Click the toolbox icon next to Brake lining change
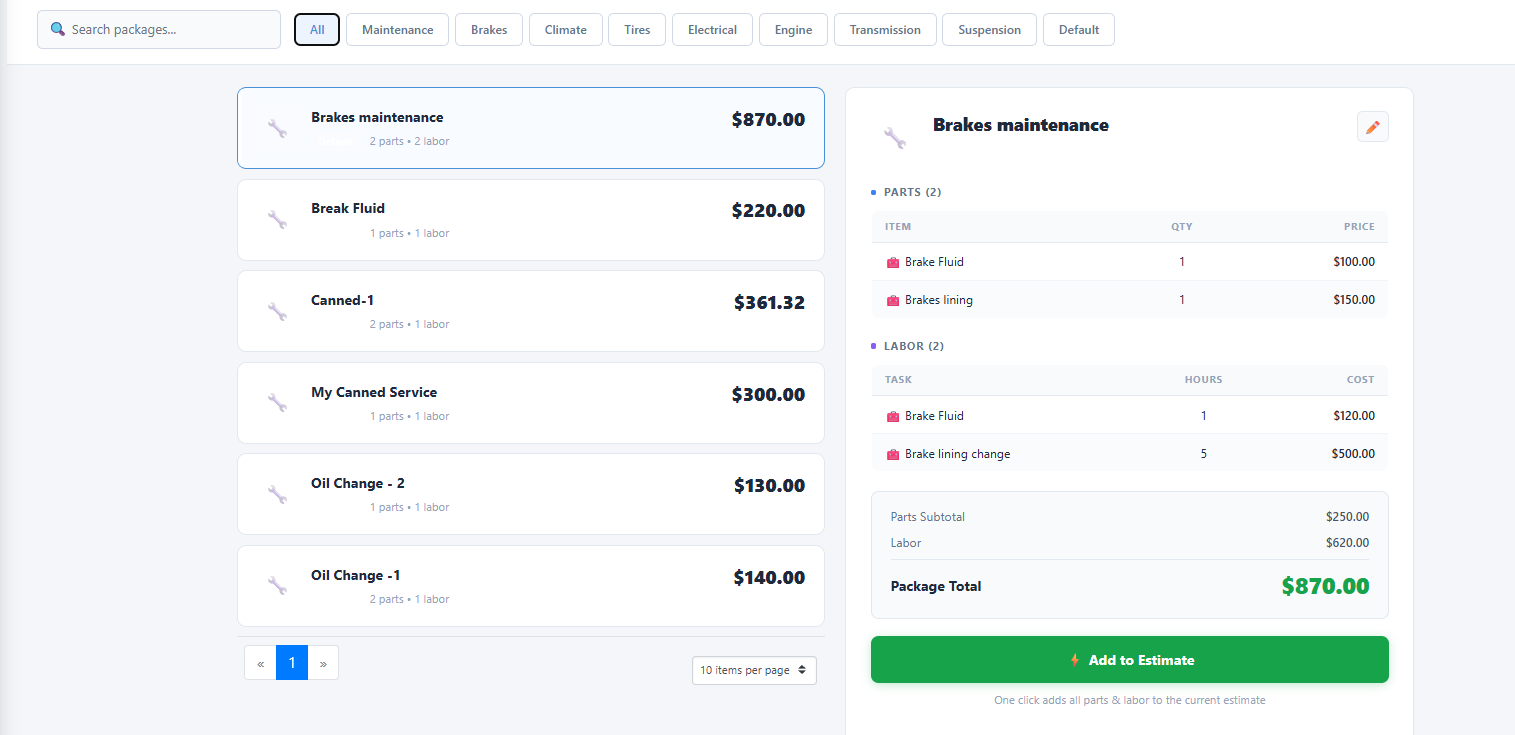 coord(893,454)
